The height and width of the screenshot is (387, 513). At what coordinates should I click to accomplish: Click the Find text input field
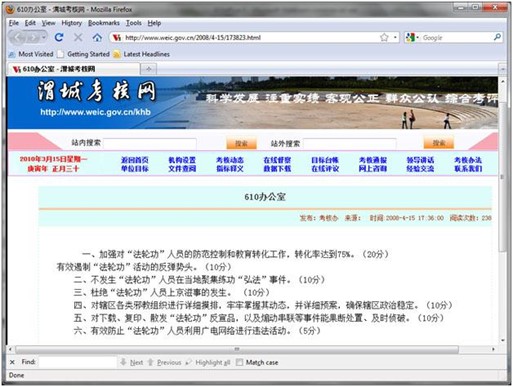77,362
